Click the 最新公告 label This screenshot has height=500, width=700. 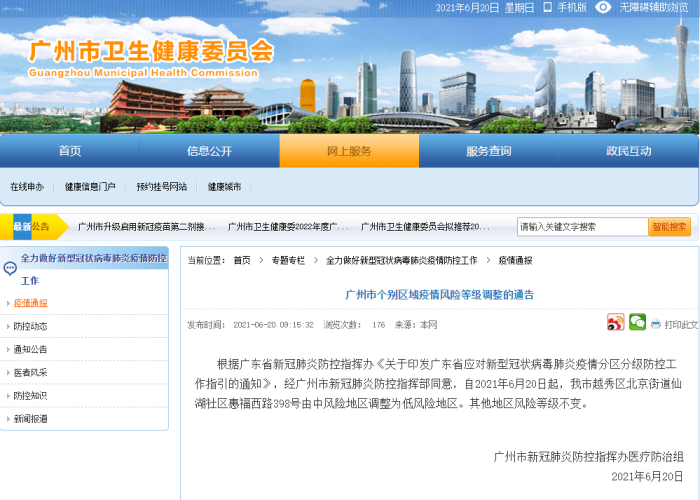[x=31, y=227]
